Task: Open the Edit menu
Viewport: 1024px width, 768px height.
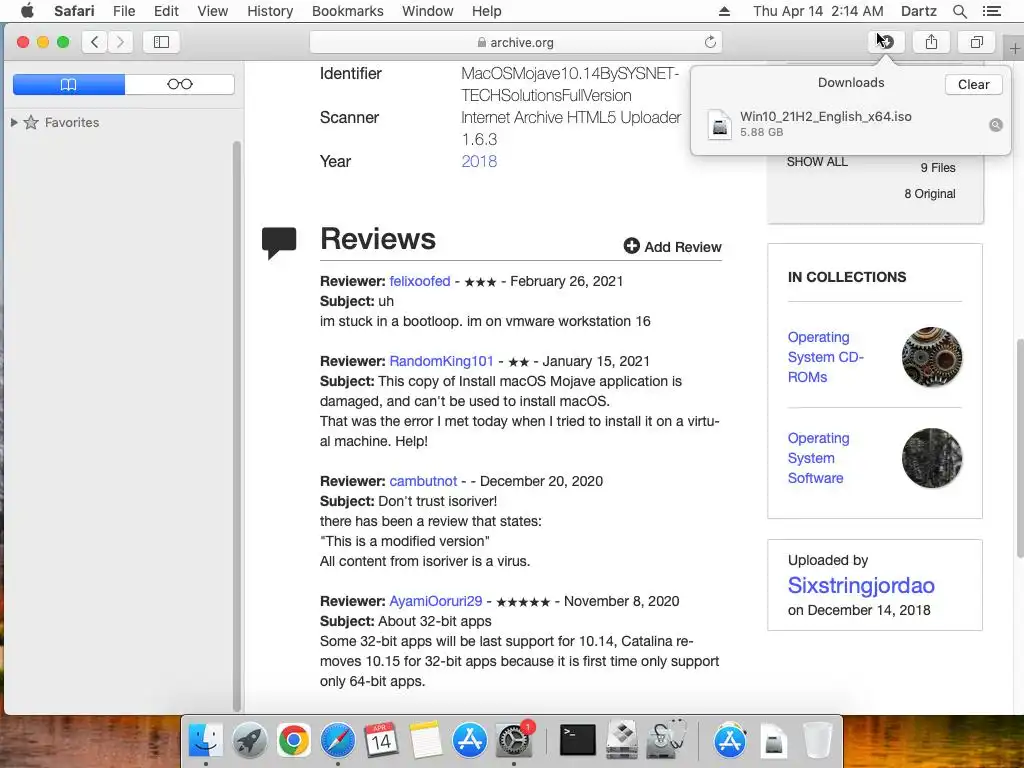Action: (166, 11)
